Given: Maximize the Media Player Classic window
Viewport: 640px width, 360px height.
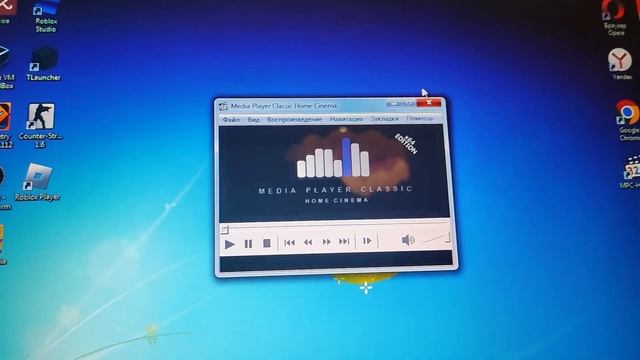Looking at the screenshot, I should (x=408, y=103).
